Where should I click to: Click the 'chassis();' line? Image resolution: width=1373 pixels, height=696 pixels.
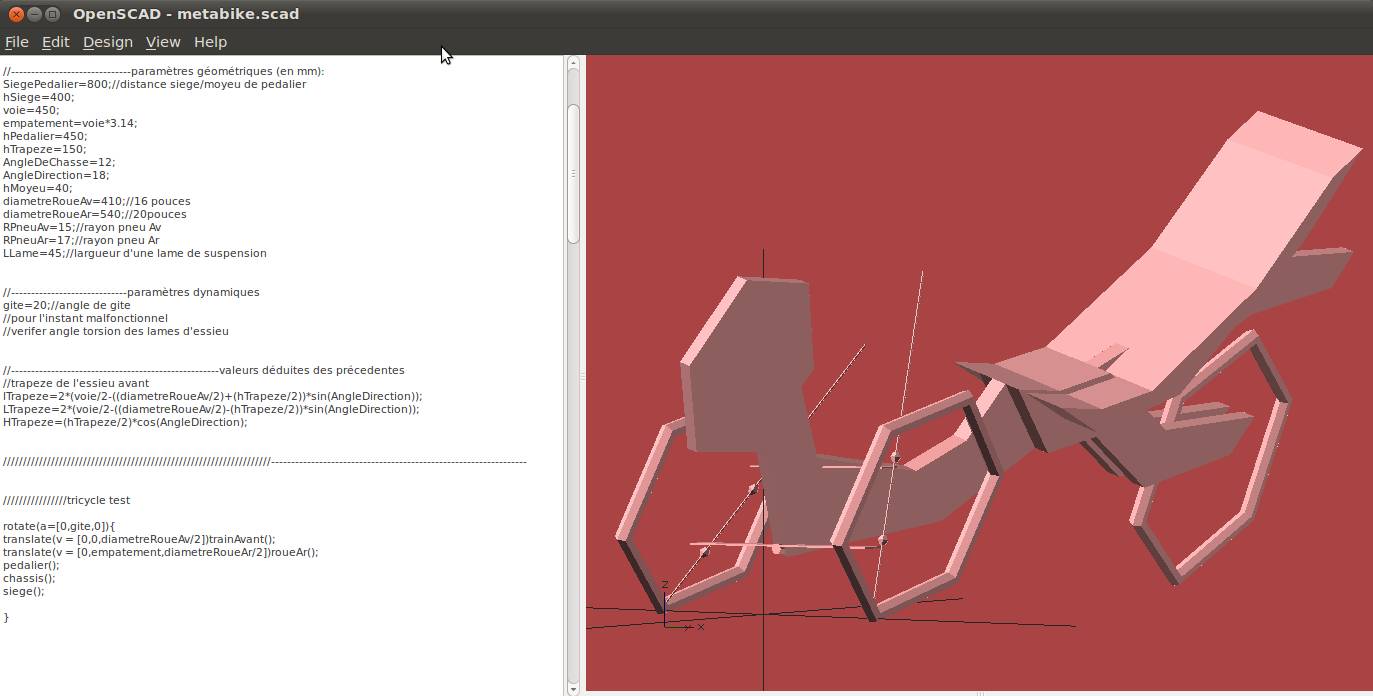pos(29,578)
